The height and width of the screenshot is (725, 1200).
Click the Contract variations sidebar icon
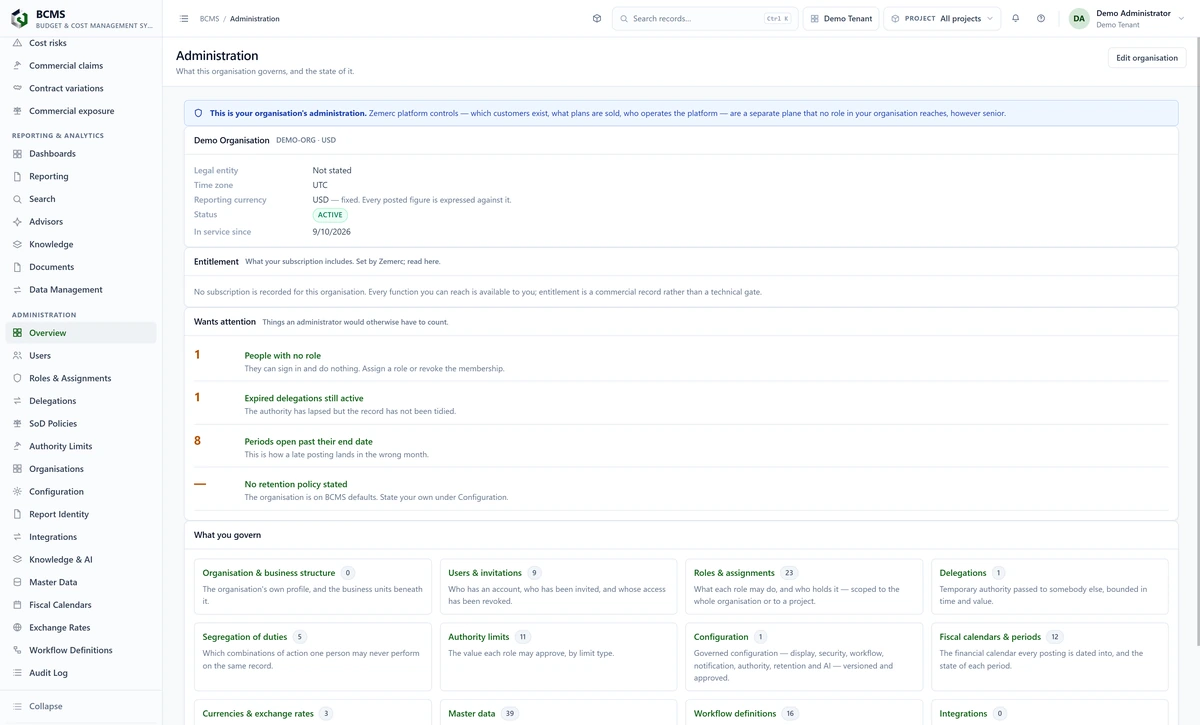tap(18, 89)
